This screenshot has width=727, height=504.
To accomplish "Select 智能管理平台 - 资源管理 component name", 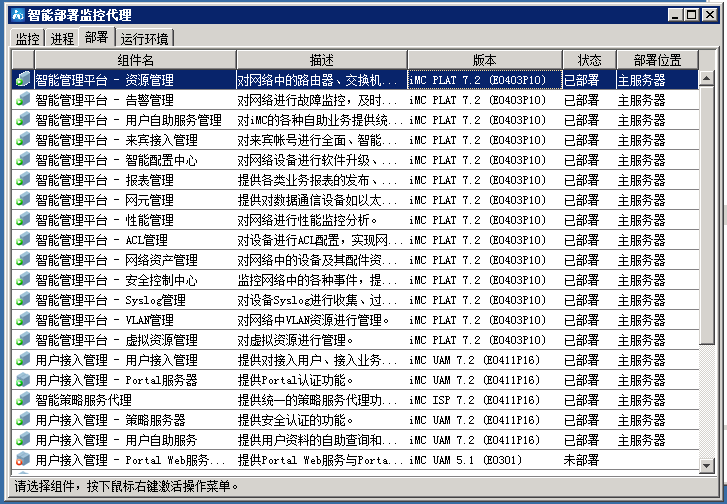I will (x=104, y=80).
